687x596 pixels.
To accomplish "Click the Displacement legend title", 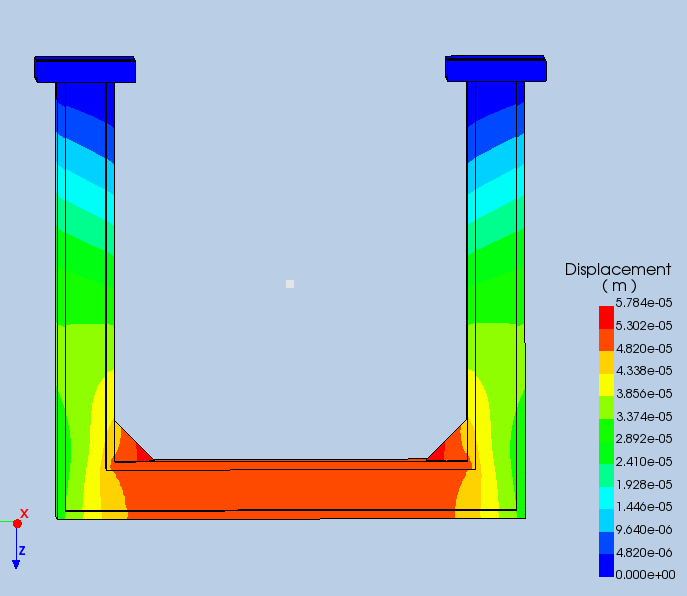I will click(x=617, y=269).
